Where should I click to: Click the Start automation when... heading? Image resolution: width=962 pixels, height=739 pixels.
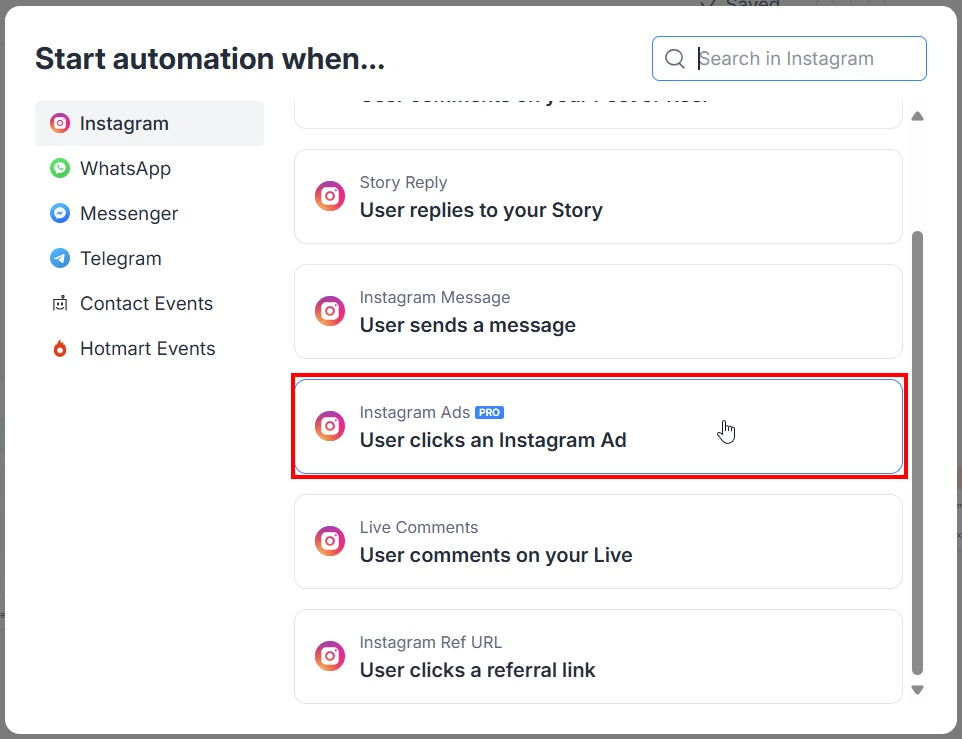click(x=210, y=59)
